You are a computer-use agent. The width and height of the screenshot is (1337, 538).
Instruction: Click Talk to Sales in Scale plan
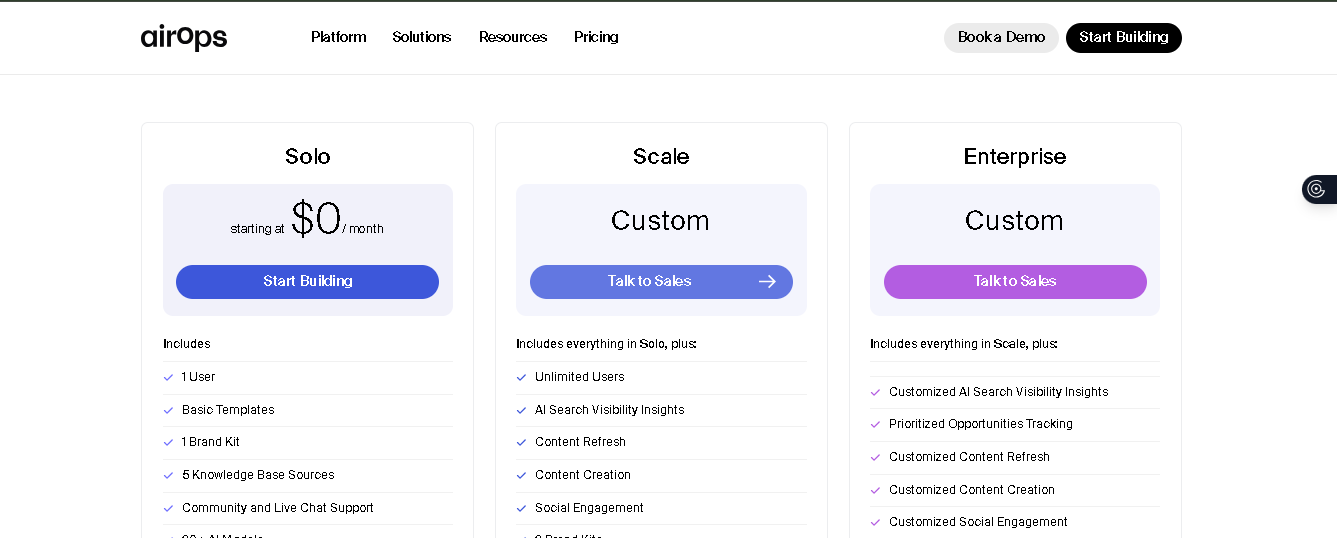661,282
